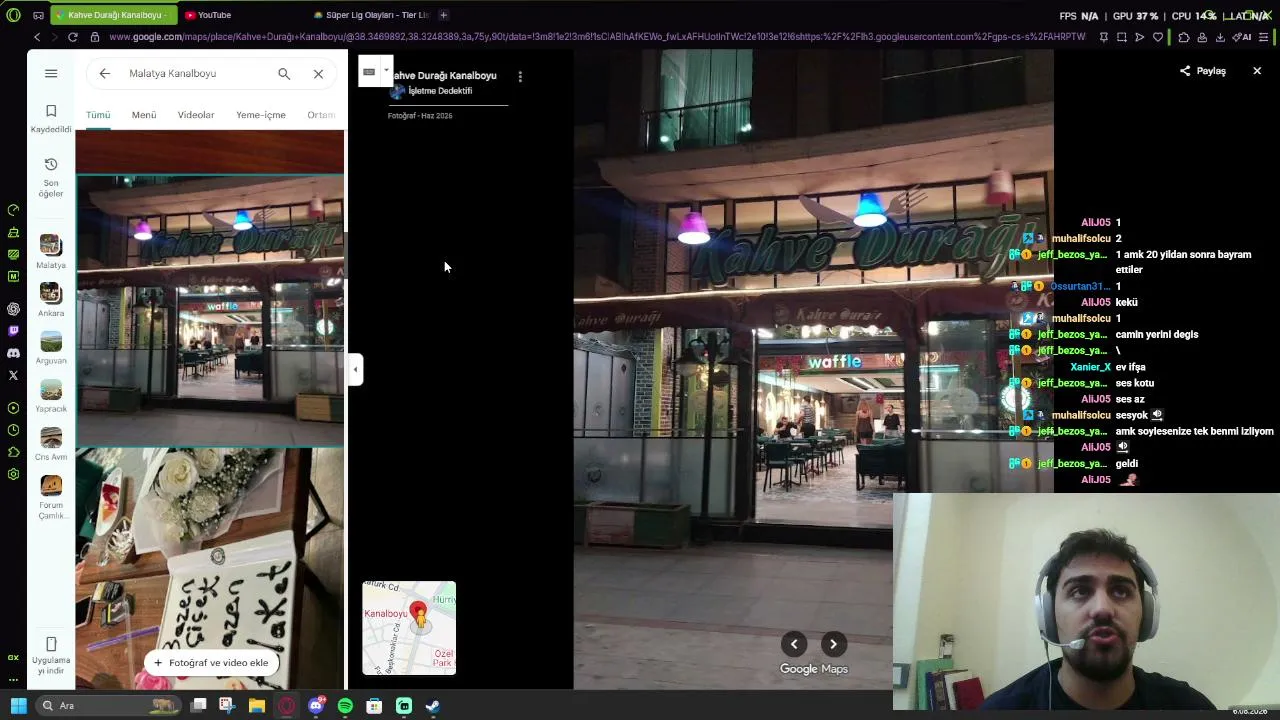Image resolution: width=1280 pixels, height=720 pixels.
Task: Collapse the side panel with arrow handle
Action: click(355, 369)
